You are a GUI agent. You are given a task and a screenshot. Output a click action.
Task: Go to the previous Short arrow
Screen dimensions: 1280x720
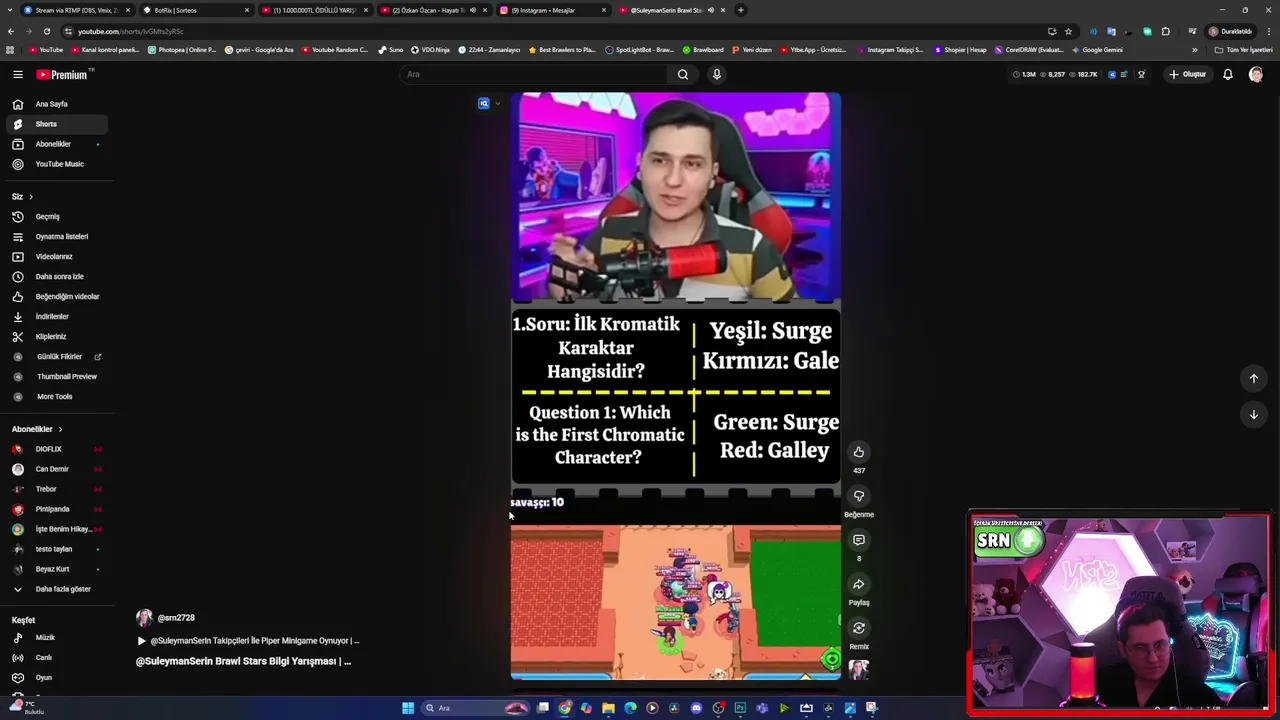pyautogui.click(x=1253, y=378)
